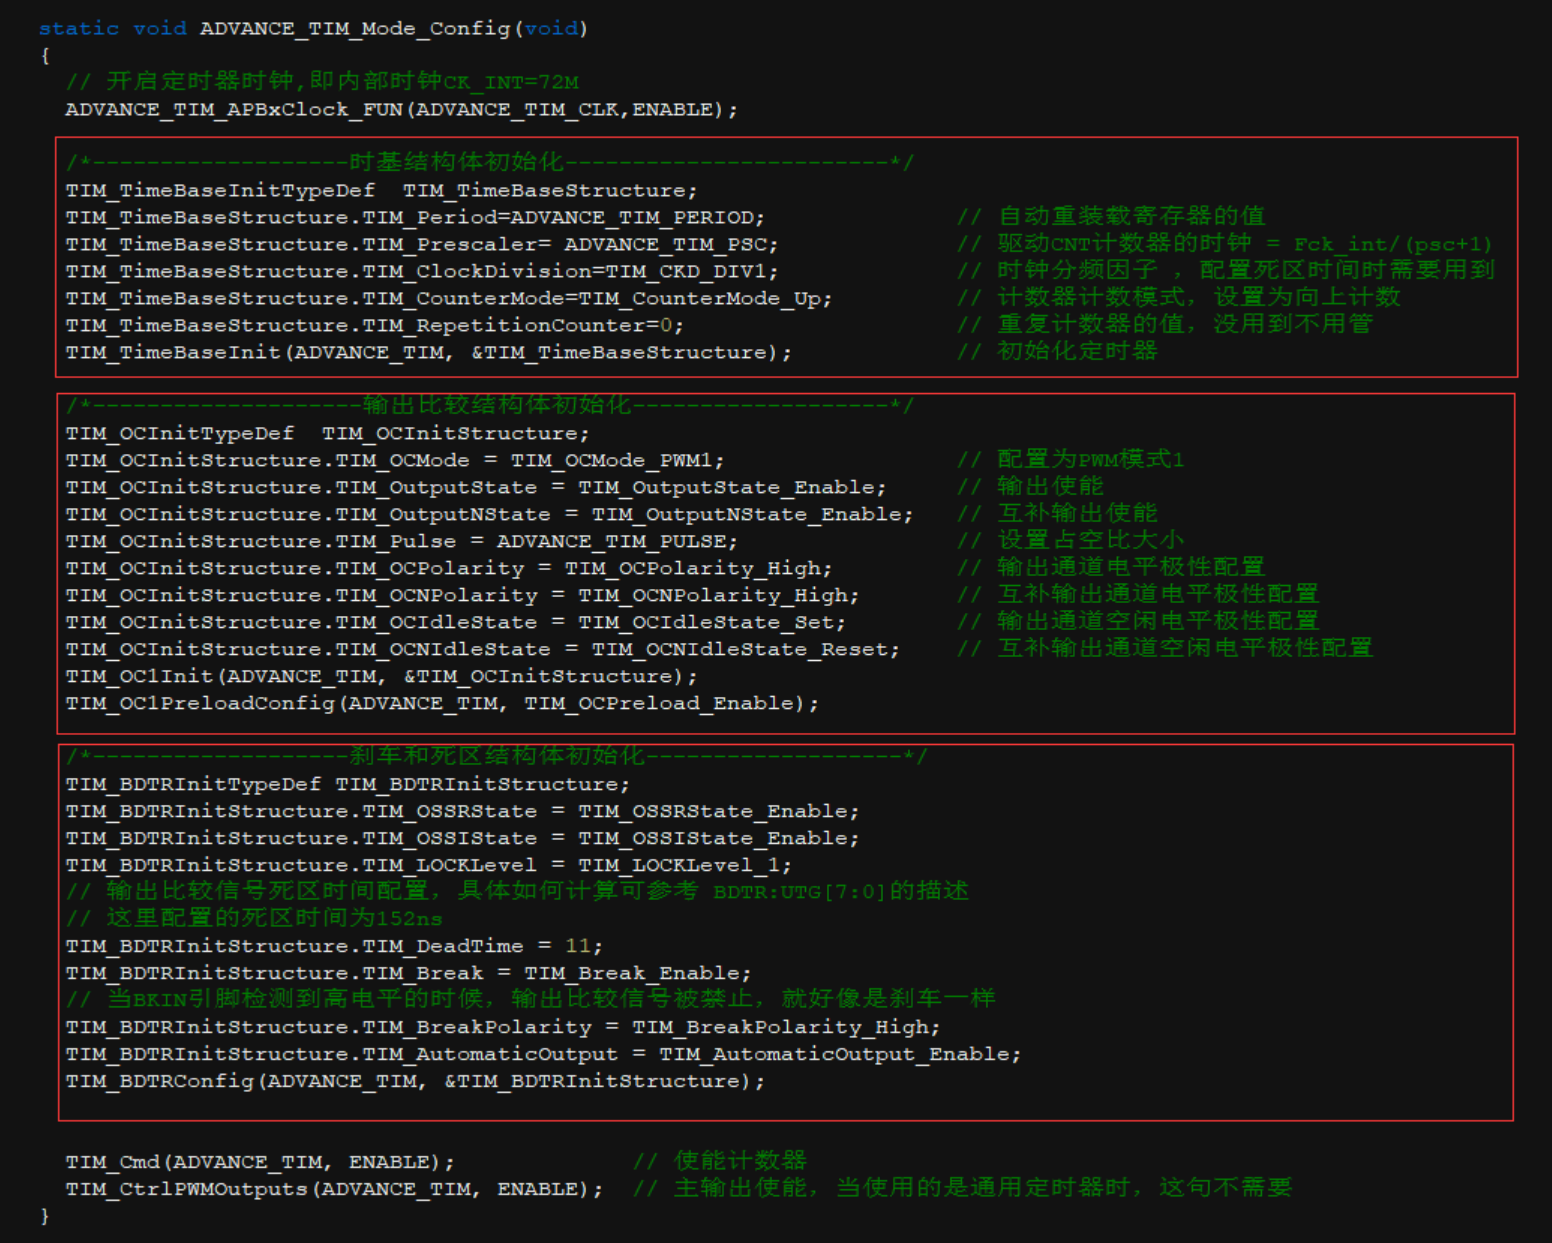Click TIM_OCIdleState = TIM_OCIdleState_Set line
Viewport: 1552px width, 1243px height.
[x=456, y=622]
